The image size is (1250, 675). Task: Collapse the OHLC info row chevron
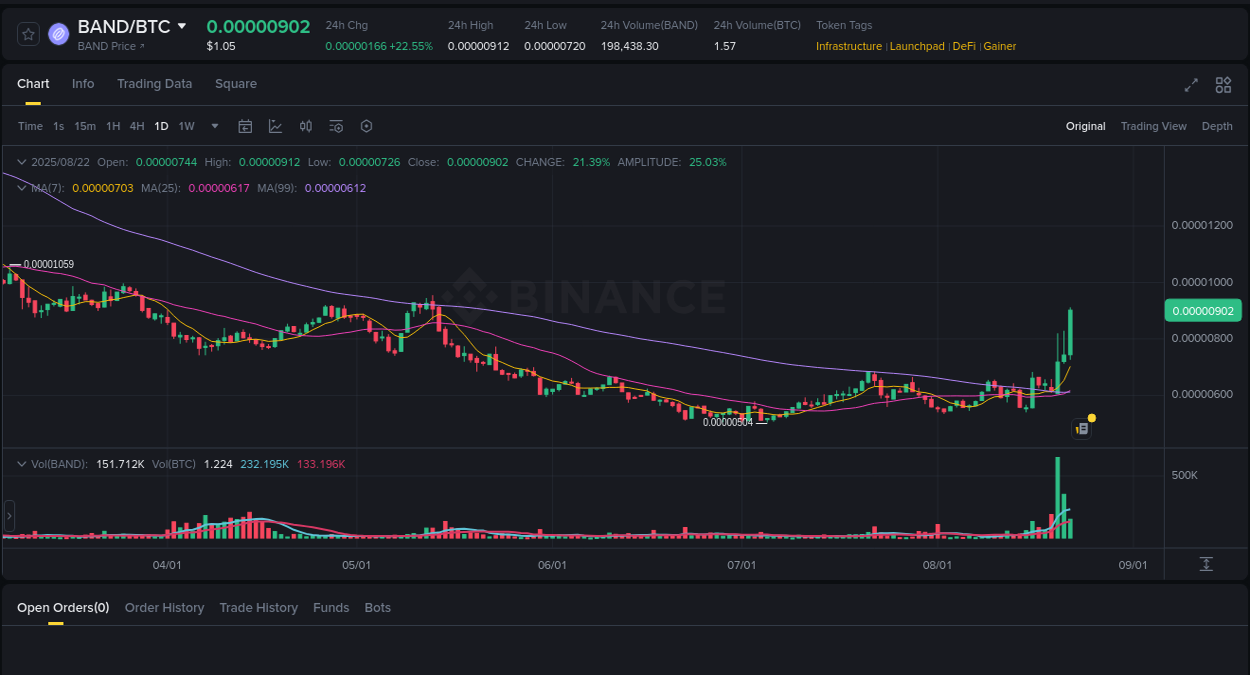pos(21,161)
